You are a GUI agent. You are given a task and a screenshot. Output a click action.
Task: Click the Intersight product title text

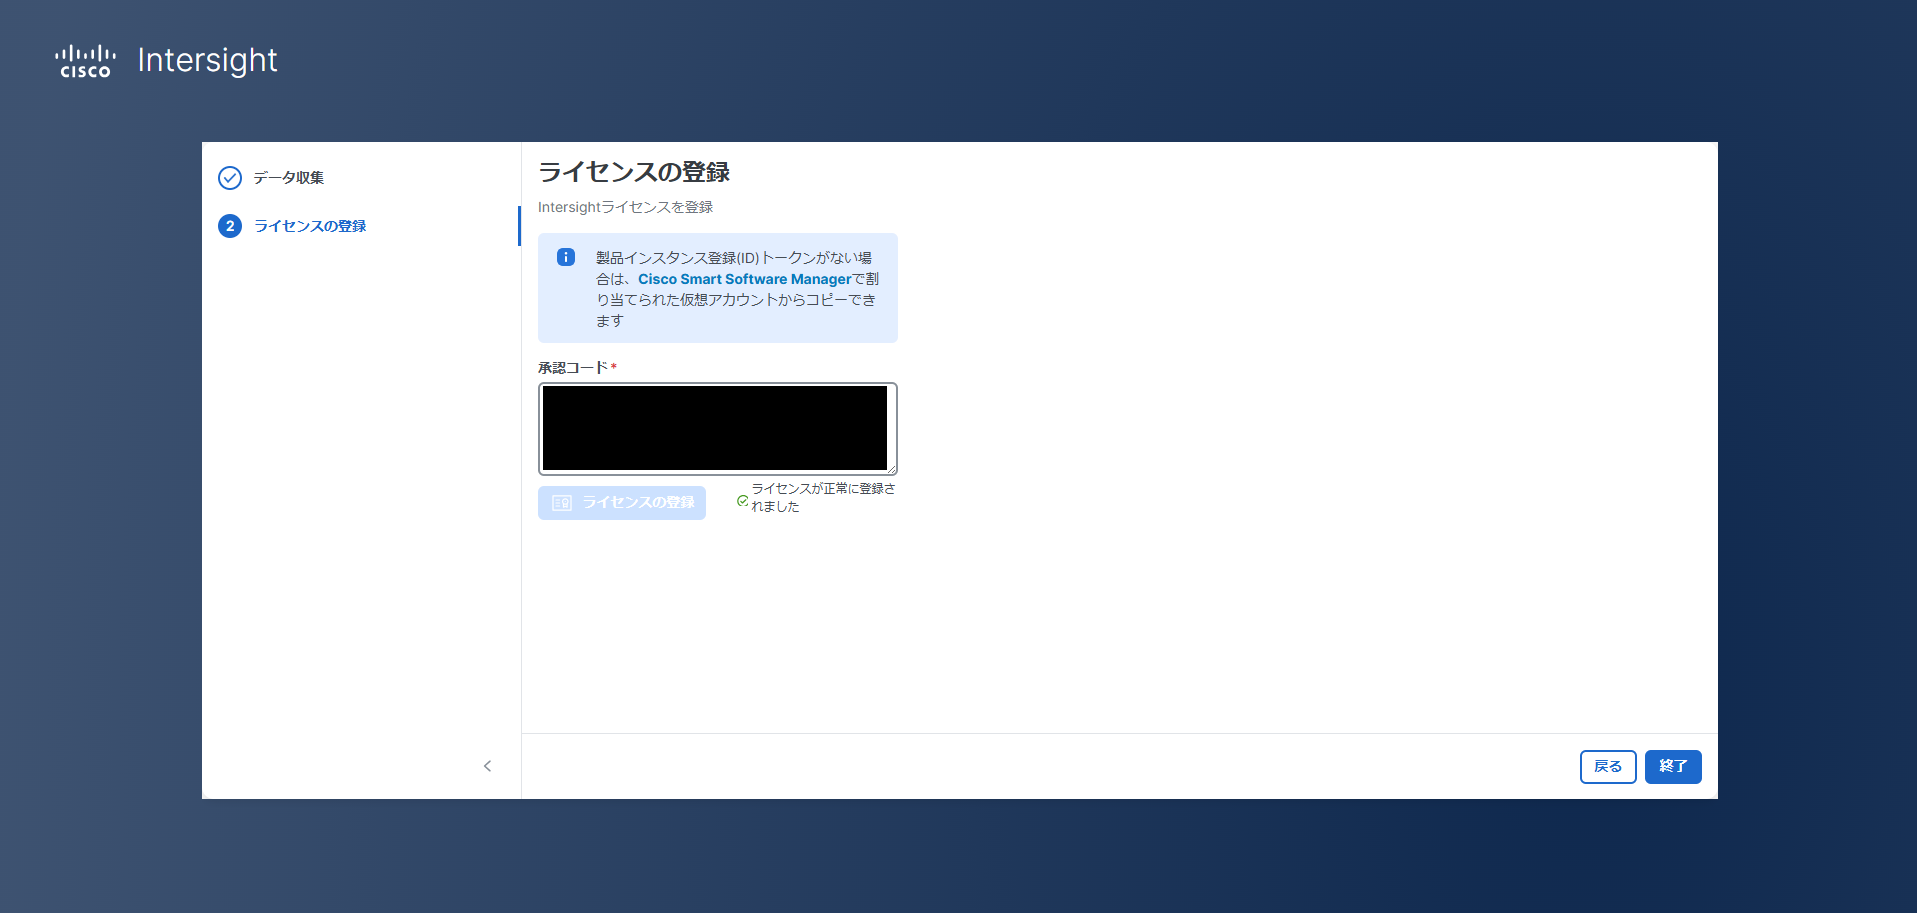(207, 61)
